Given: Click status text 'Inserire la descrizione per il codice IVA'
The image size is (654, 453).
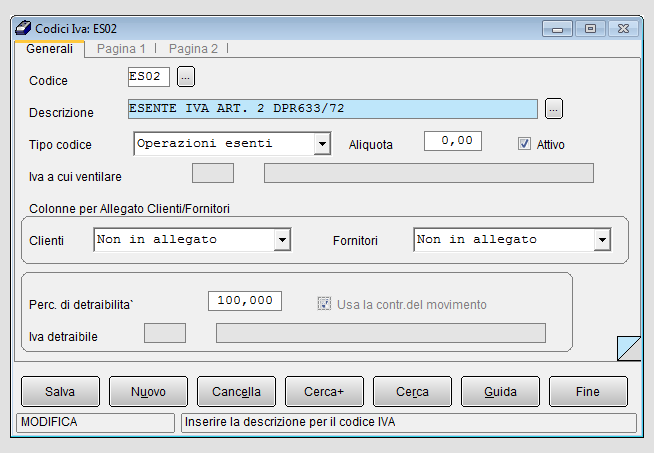Looking at the screenshot, I should (290, 422).
